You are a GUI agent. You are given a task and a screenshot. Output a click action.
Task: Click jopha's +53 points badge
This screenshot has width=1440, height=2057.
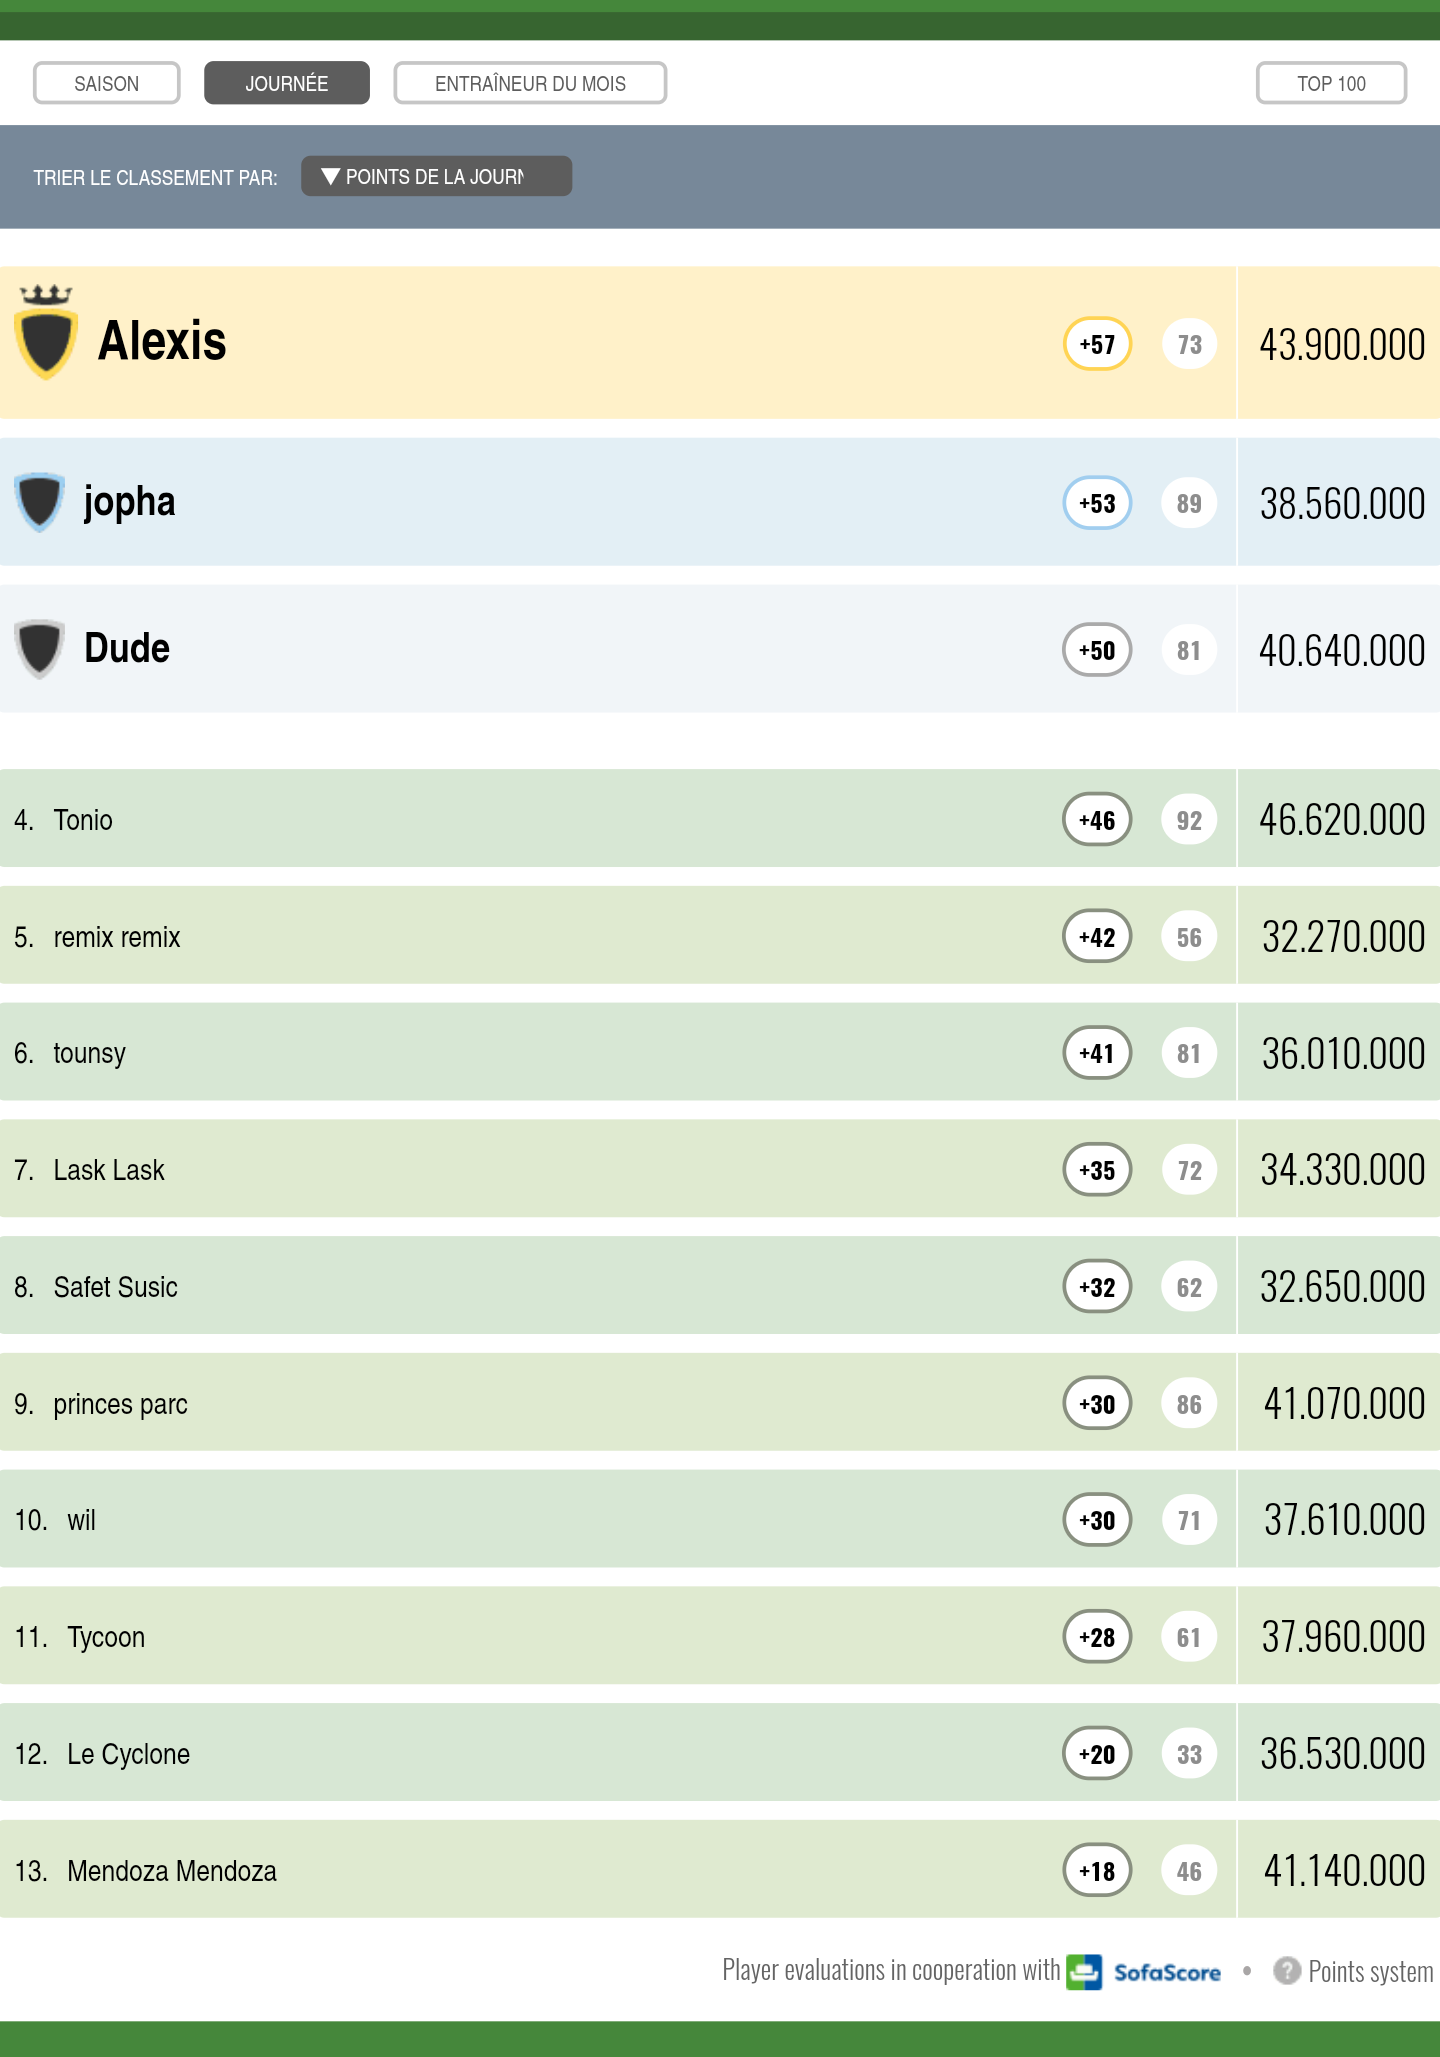tap(1097, 503)
